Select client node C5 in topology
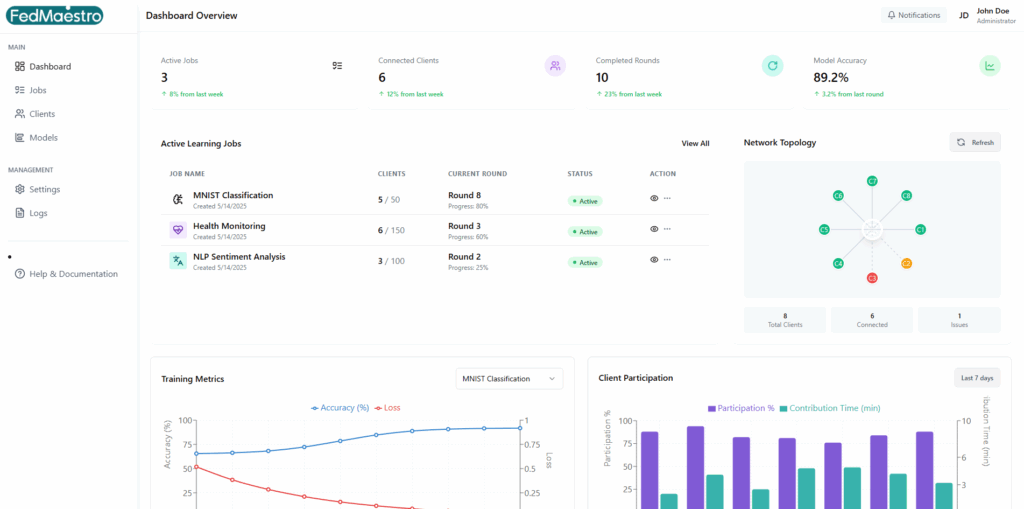The width and height of the screenshot is (1024, 509). coord(824,229)
